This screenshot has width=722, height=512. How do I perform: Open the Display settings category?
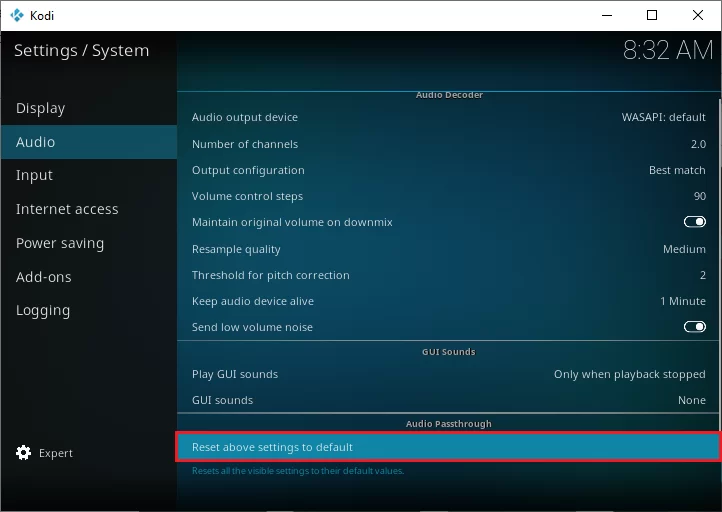pyautogui.click(x=89, y=108)
